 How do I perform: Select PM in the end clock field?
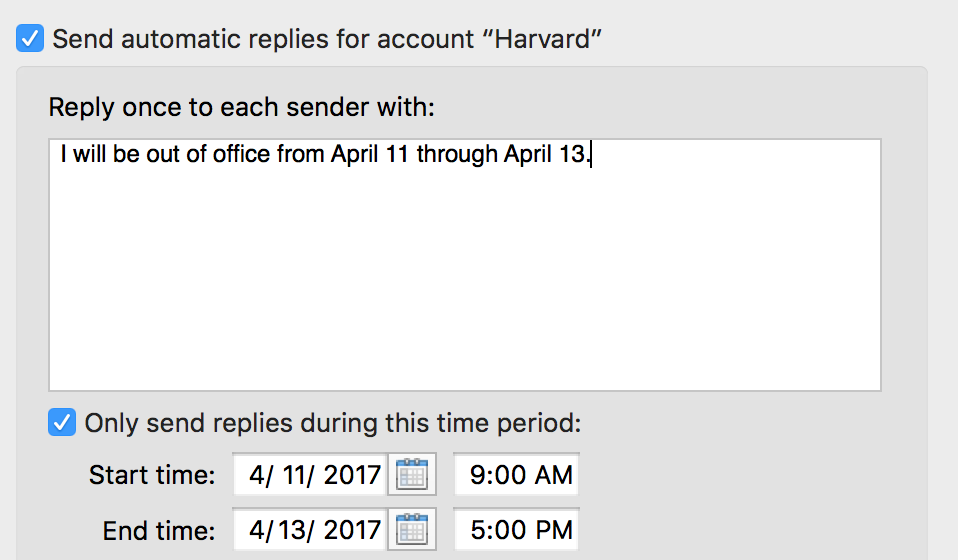(x=554, y=530)
